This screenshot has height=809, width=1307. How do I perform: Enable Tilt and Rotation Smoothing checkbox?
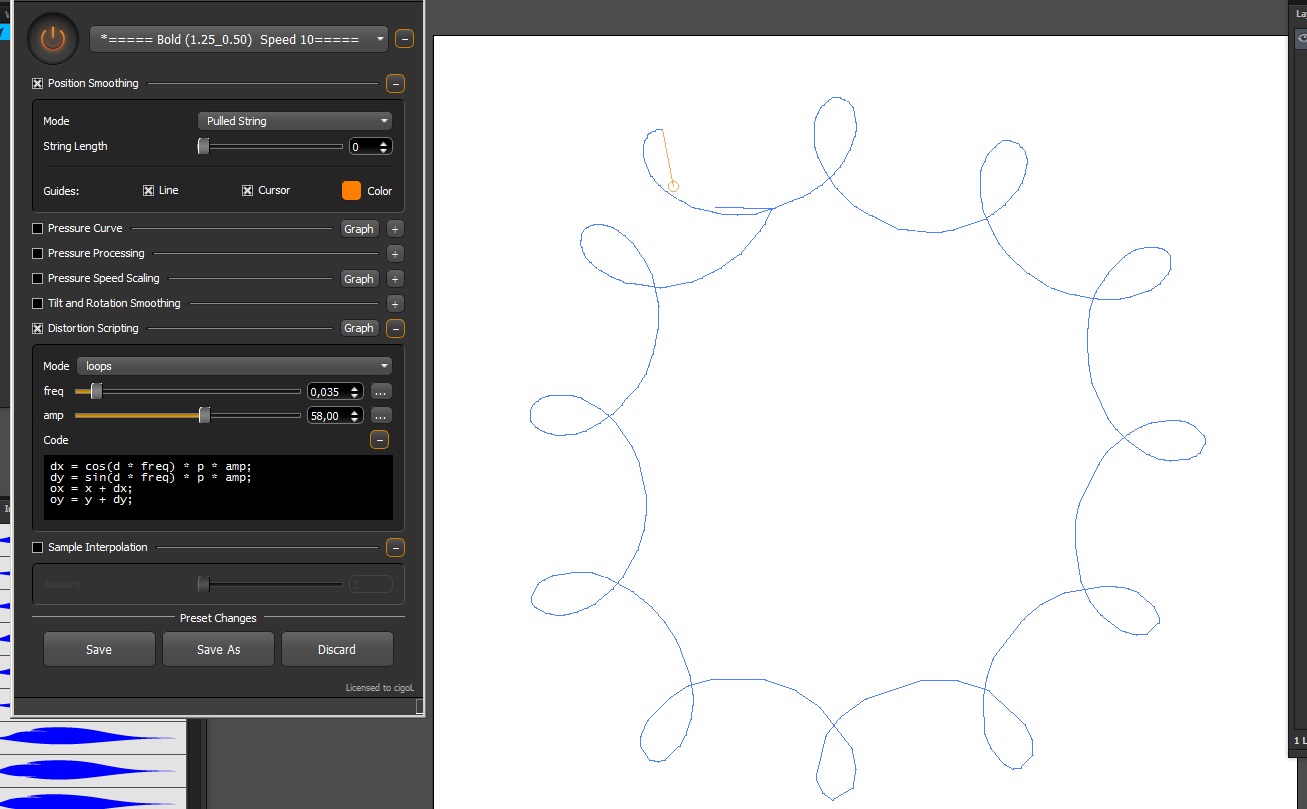point(38,304)
